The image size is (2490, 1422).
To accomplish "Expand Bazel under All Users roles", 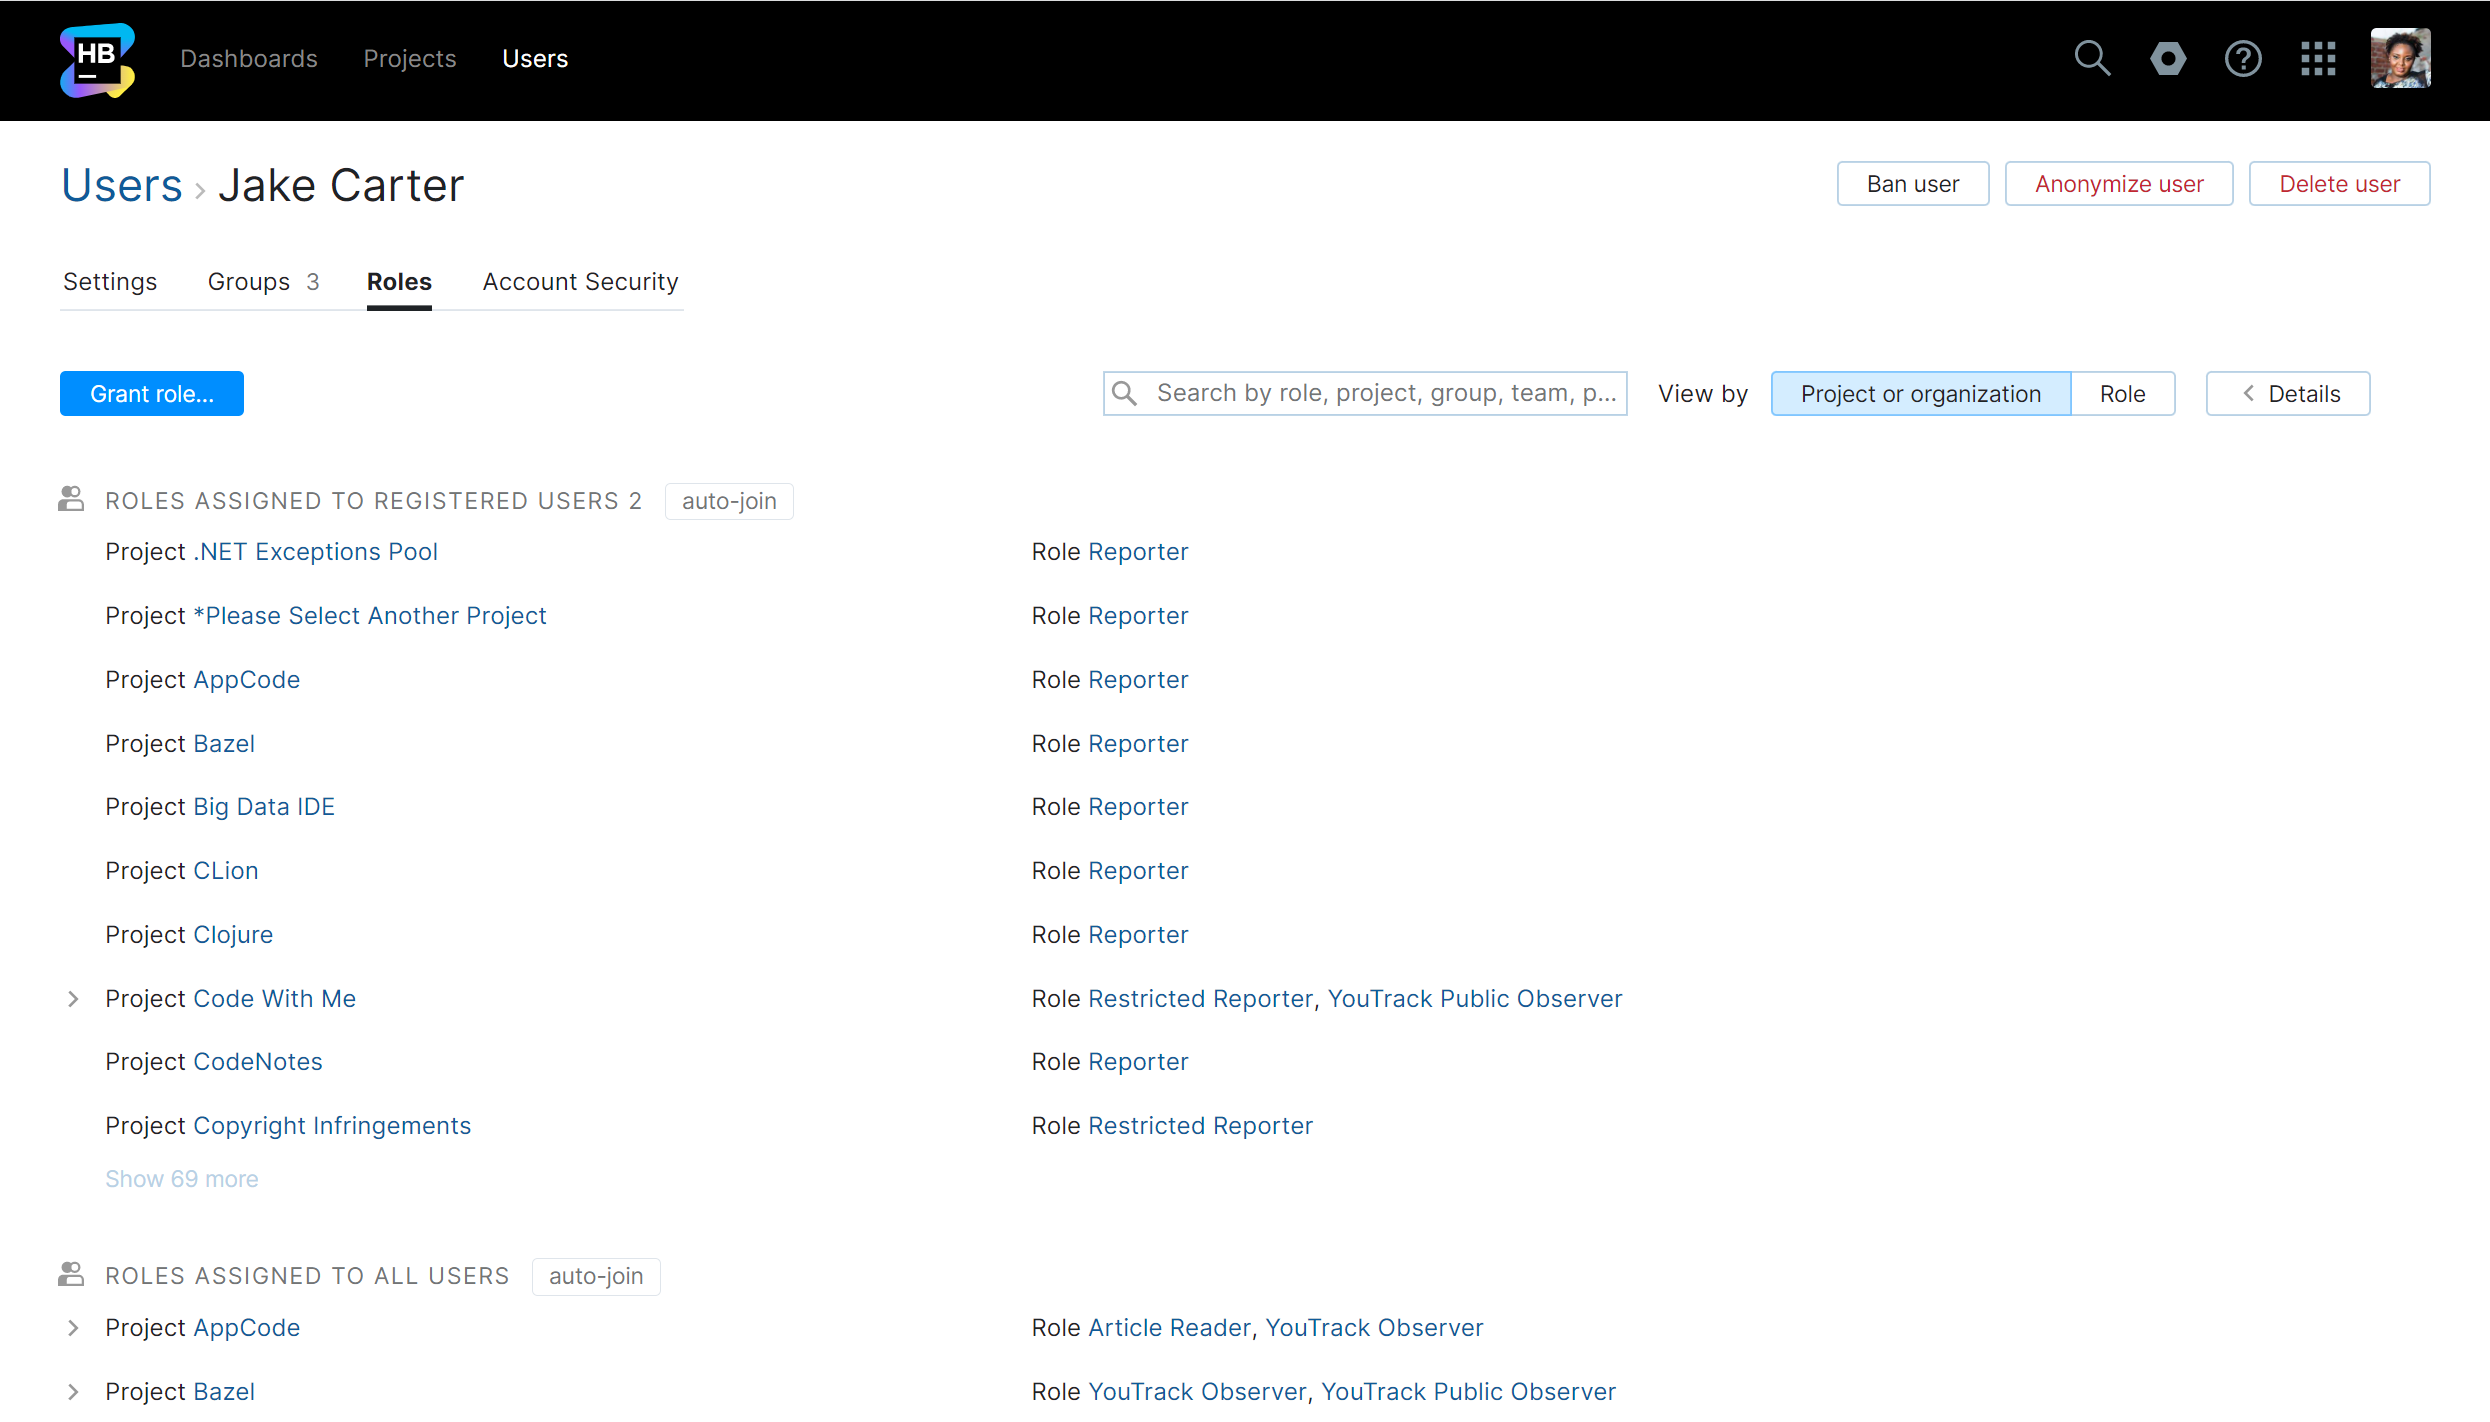I will (73, 1391).
